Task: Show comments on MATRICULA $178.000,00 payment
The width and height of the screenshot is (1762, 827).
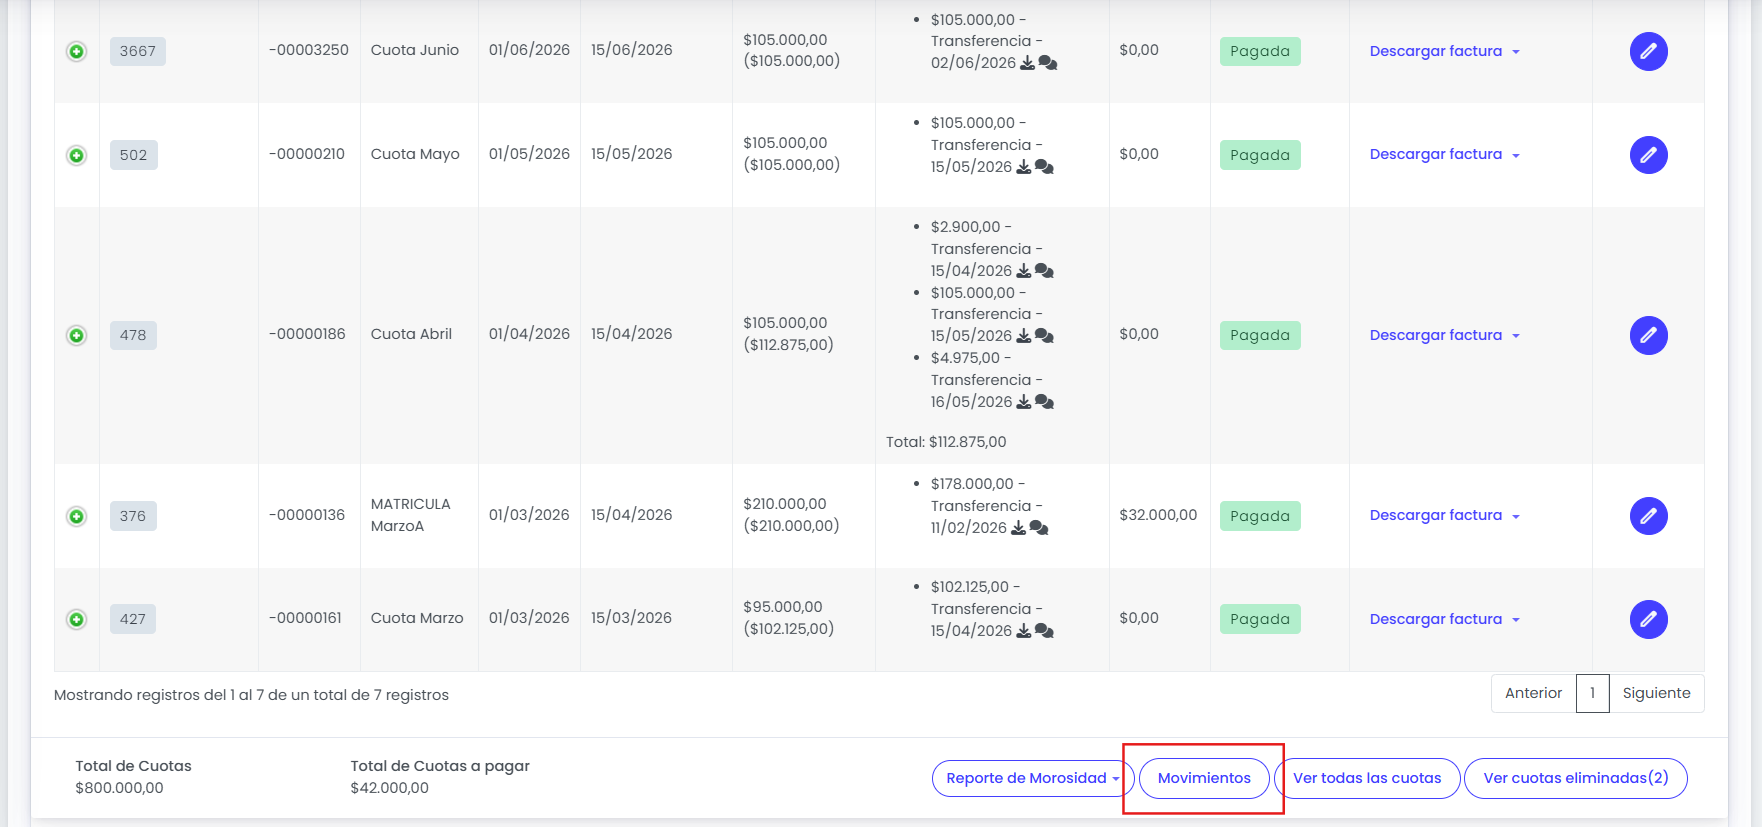Action: click(x=1039, y=528)
